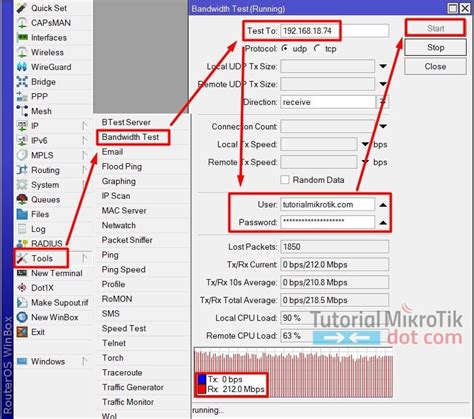Select the udp protocol radio button
This screenshot has width=474, height=419.
(285, 48)
